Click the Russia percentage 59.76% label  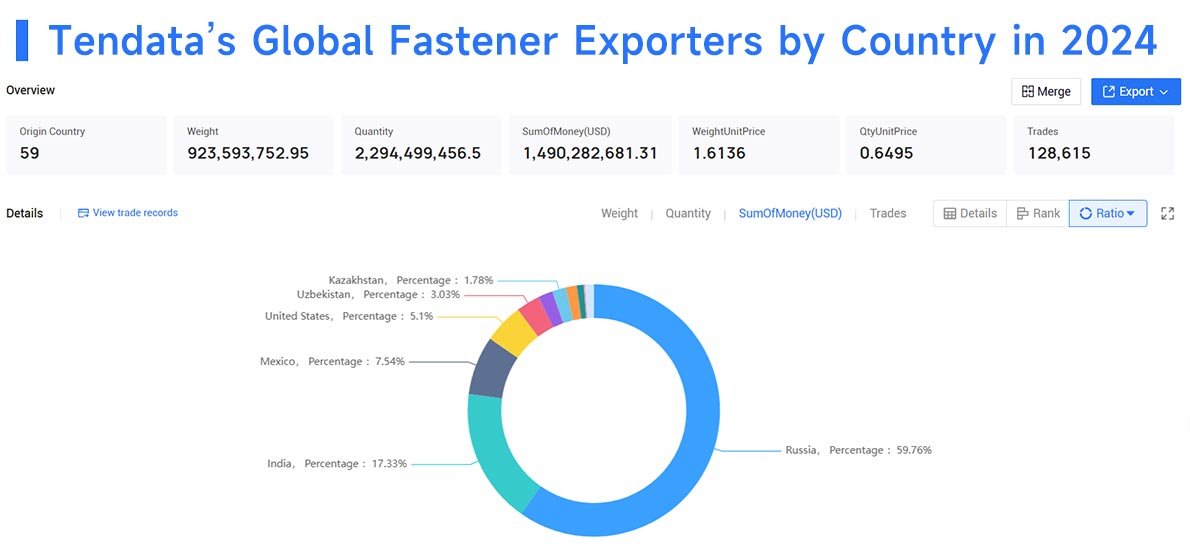tap(858, 450)
